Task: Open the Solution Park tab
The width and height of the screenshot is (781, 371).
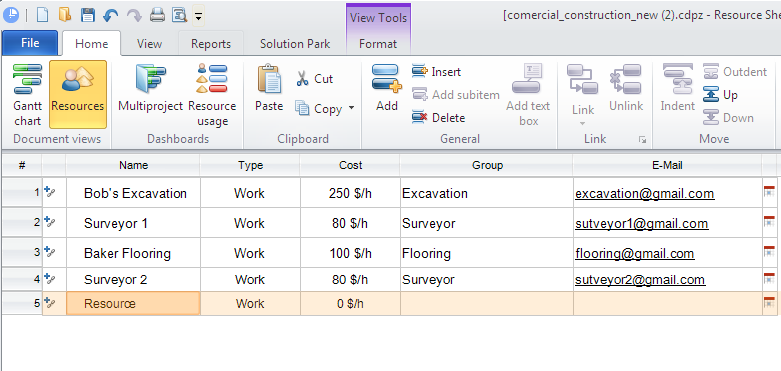Action: pyautogui.click(x=295, y=44)
